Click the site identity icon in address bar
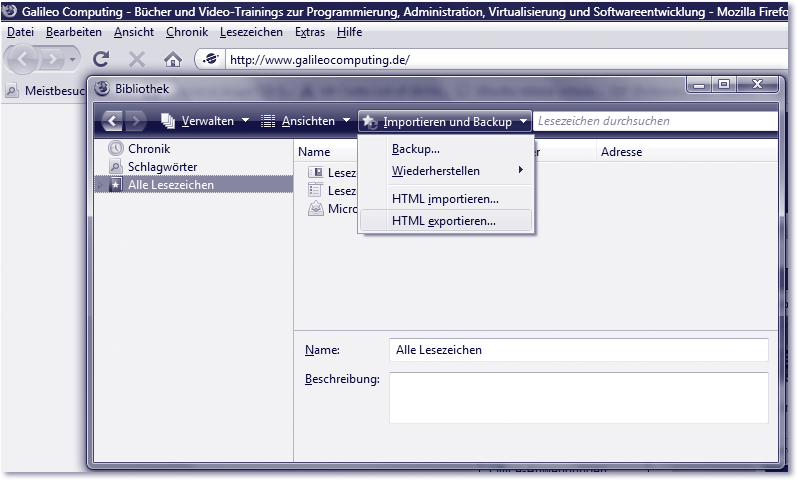This screenshot has height=480, width=797. 210,59
